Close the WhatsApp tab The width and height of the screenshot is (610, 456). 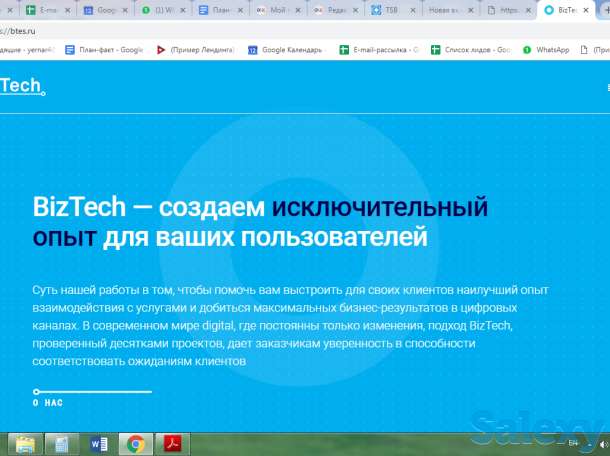coord(183,11)
